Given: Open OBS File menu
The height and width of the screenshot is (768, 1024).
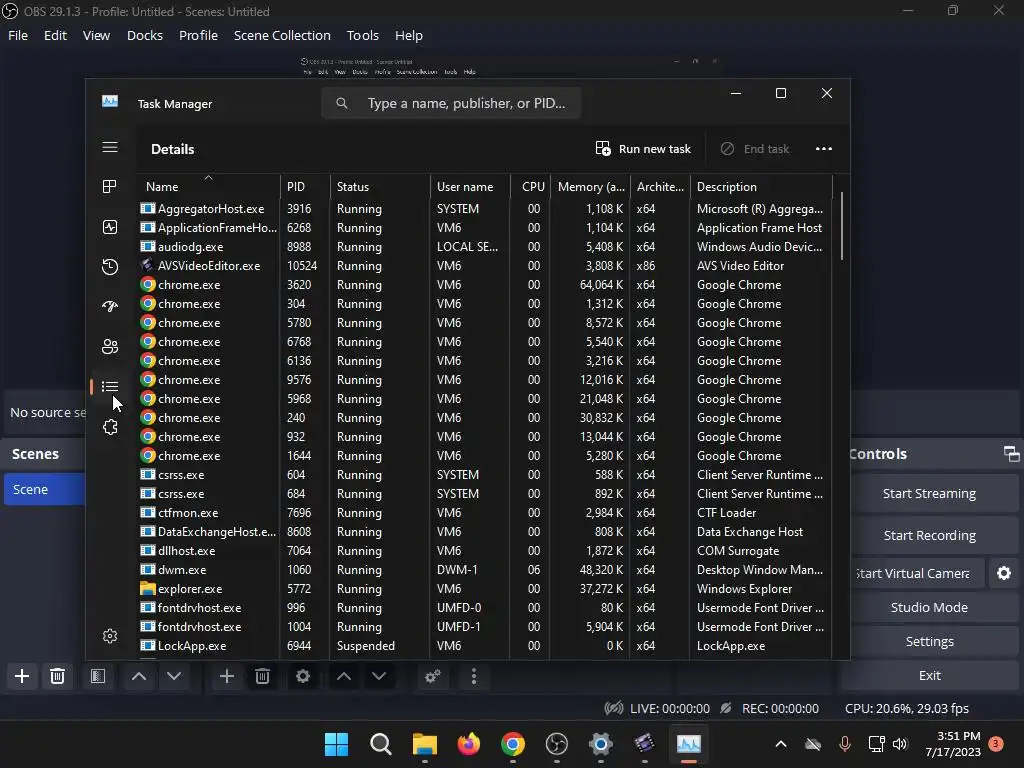Looking at the screenshot, I should (x=18, y=35).
